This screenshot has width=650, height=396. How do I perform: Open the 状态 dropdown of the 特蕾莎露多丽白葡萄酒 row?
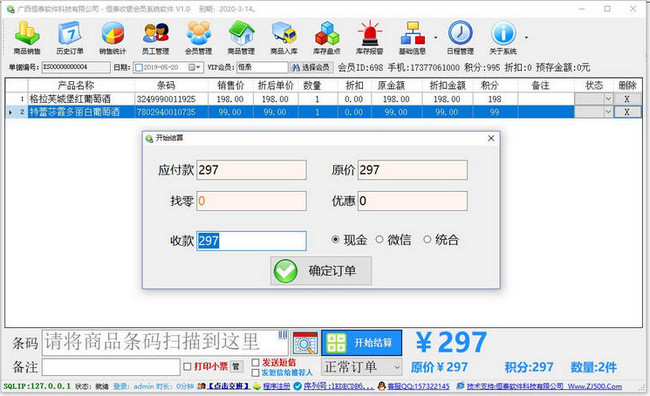[608, 112]
